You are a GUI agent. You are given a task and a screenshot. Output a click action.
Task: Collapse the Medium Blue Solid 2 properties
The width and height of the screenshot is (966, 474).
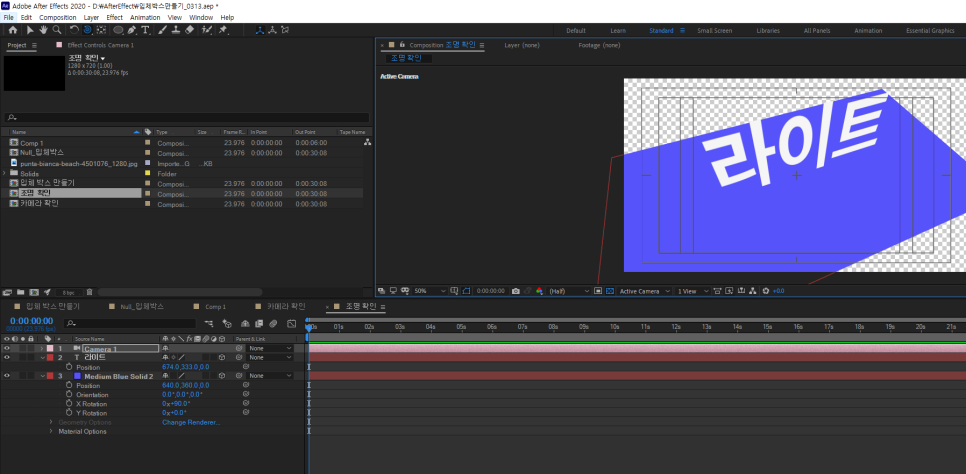tap(42, 375)
